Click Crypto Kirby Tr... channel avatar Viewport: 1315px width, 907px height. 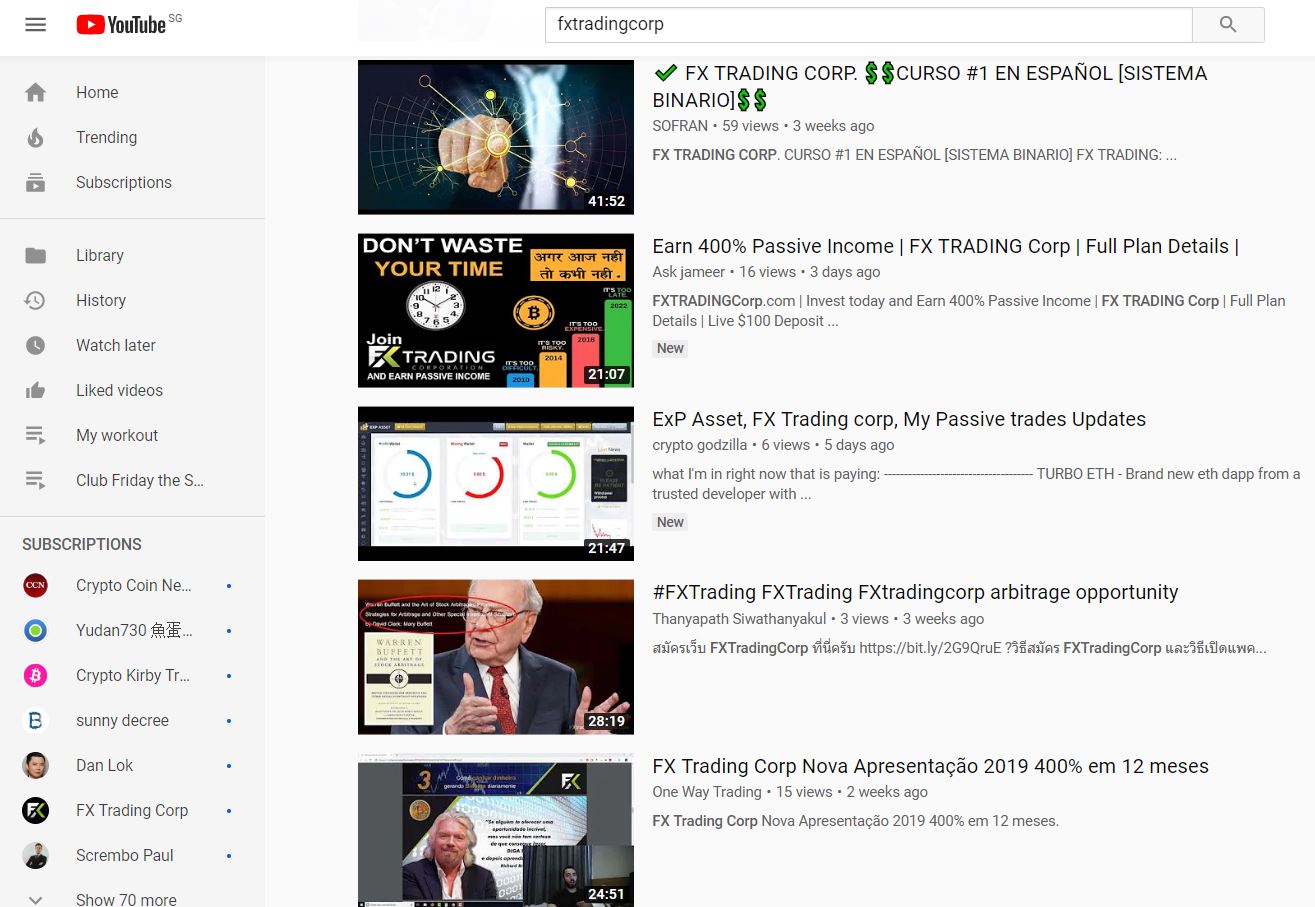tap(35, 675)
